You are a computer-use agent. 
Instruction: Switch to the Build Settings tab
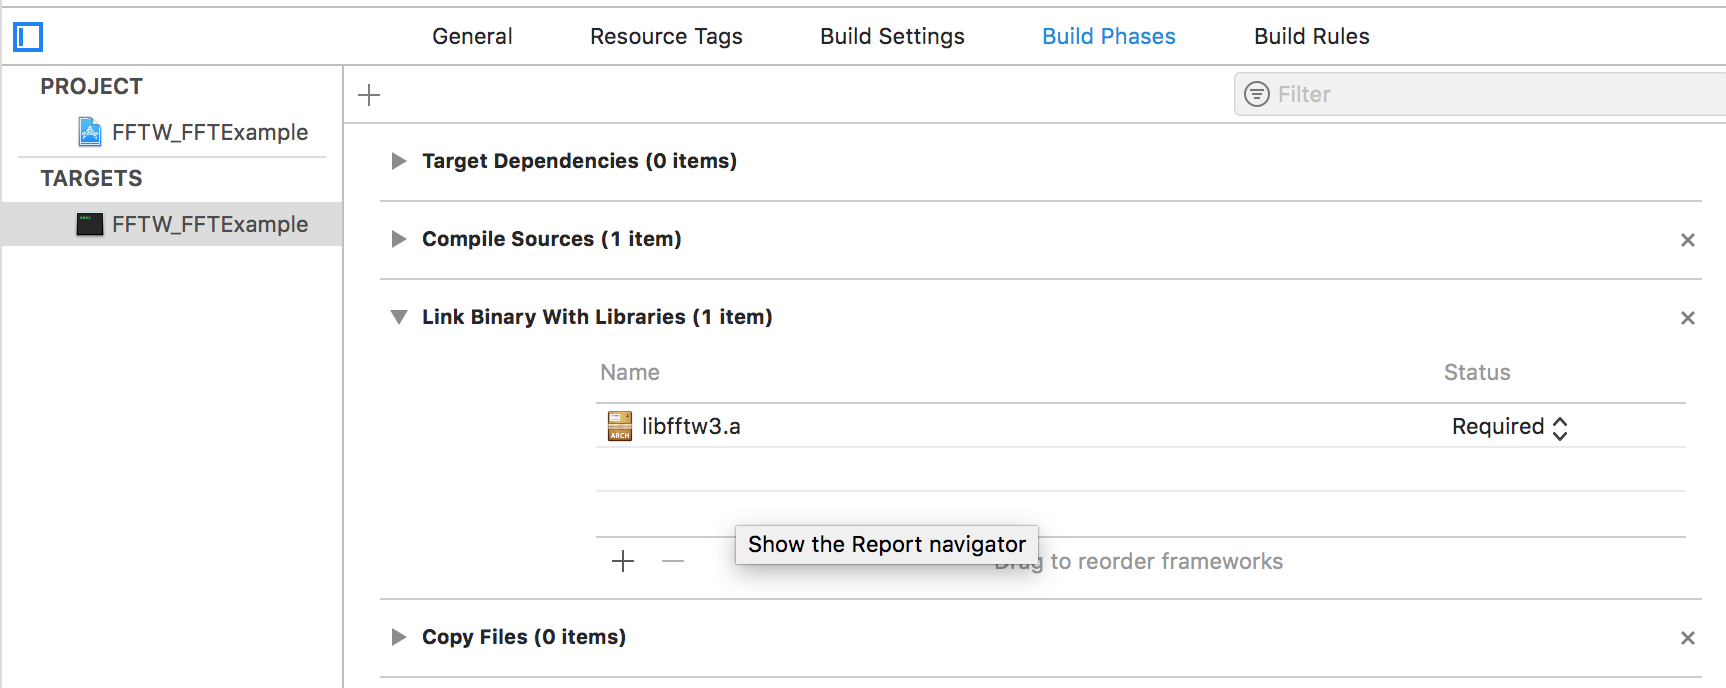892,37
